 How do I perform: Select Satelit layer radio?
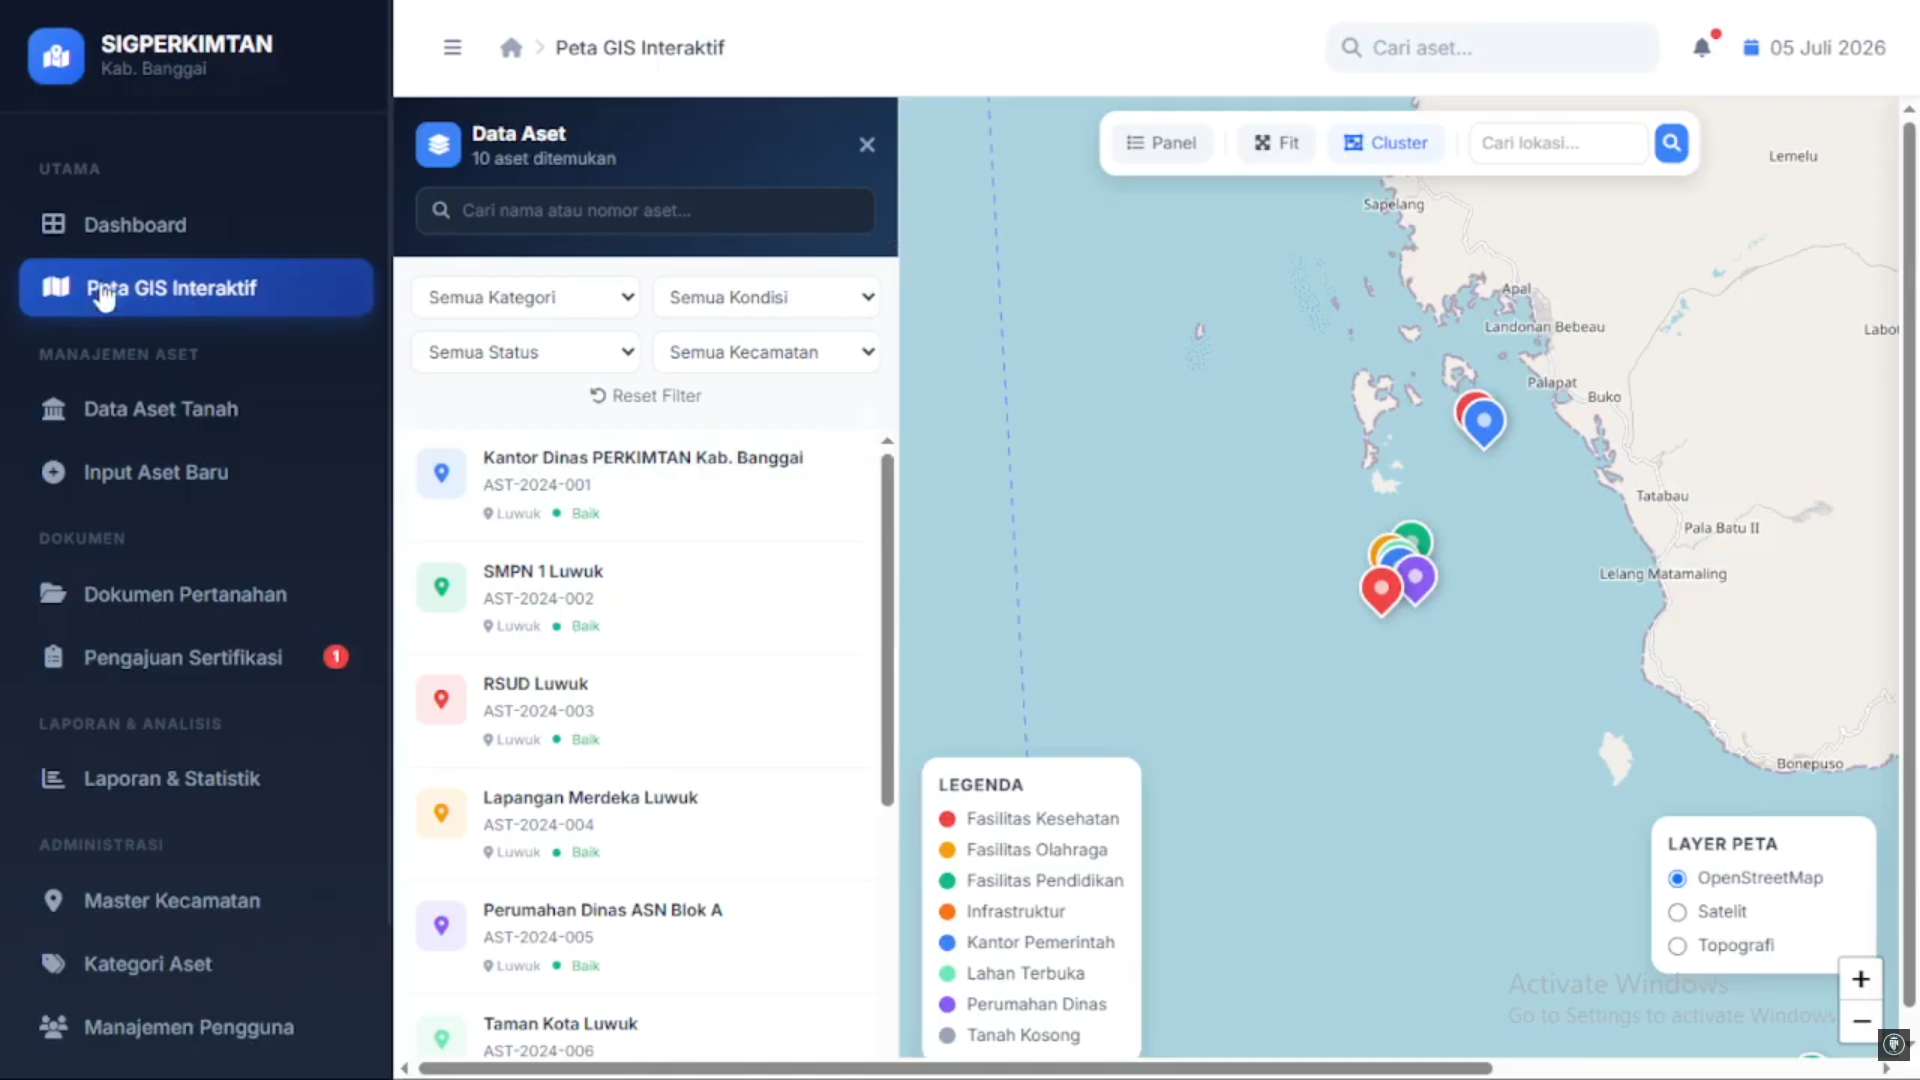click(1677, 912)
